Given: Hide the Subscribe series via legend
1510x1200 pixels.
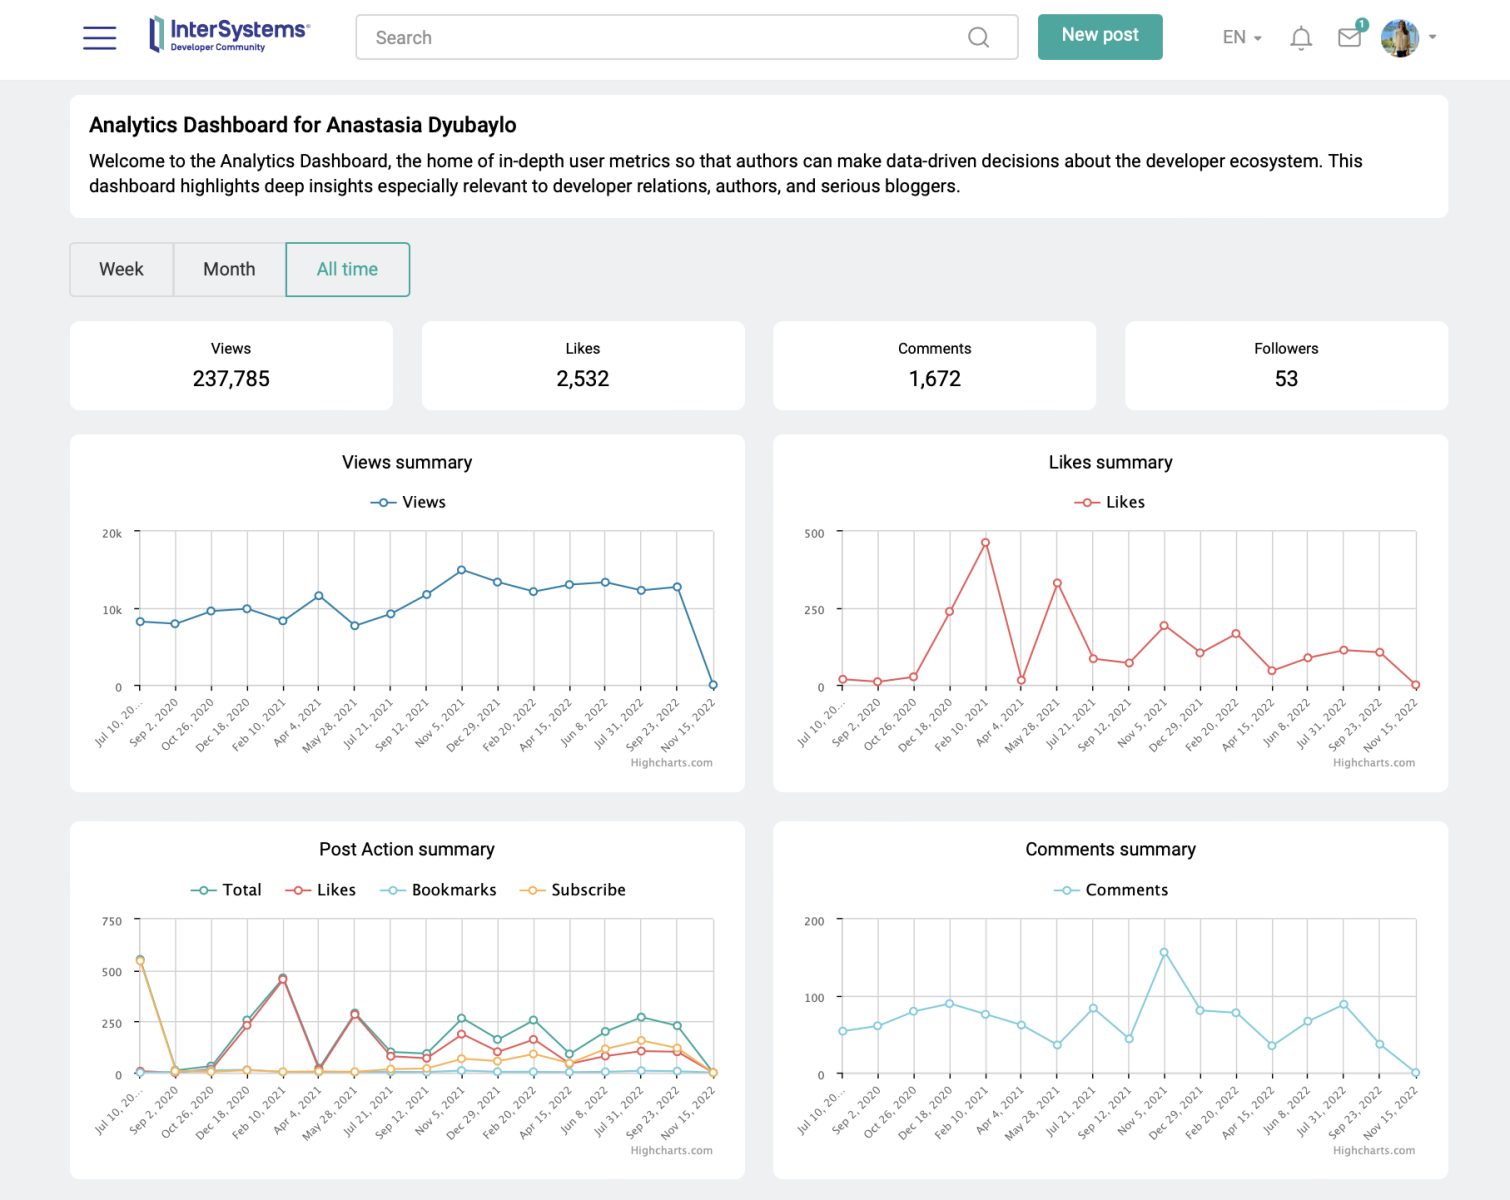Looking at the screenshot, I should click(573, 890).
